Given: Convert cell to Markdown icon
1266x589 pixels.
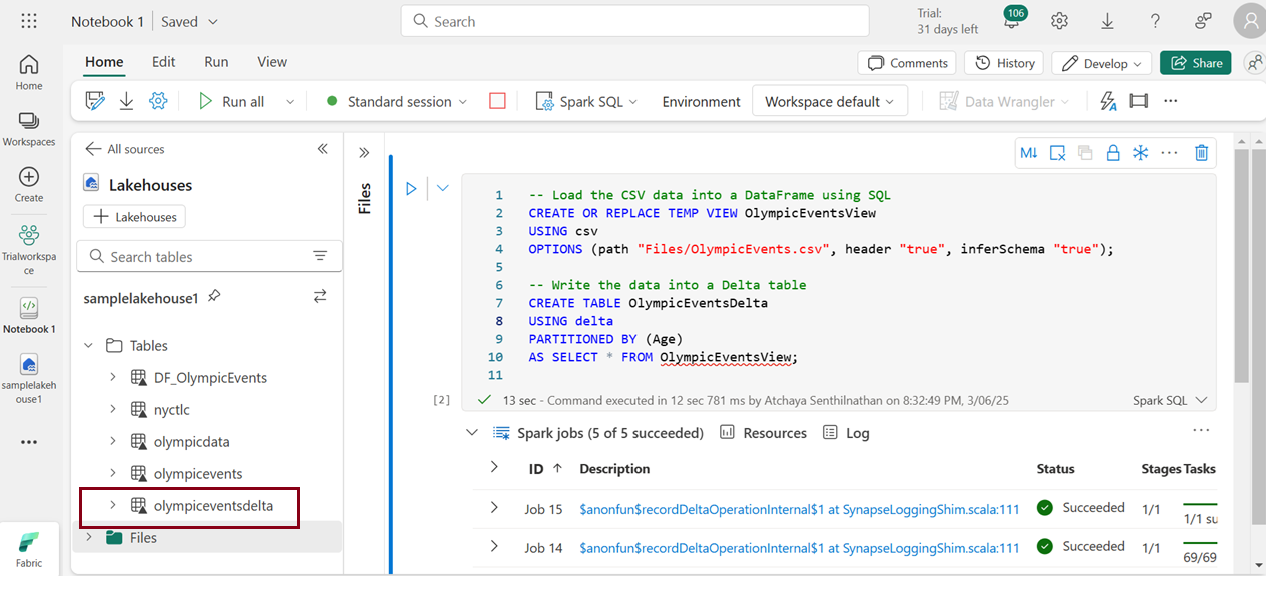Looking at the screenshot, I should [x=1028, y=153].
